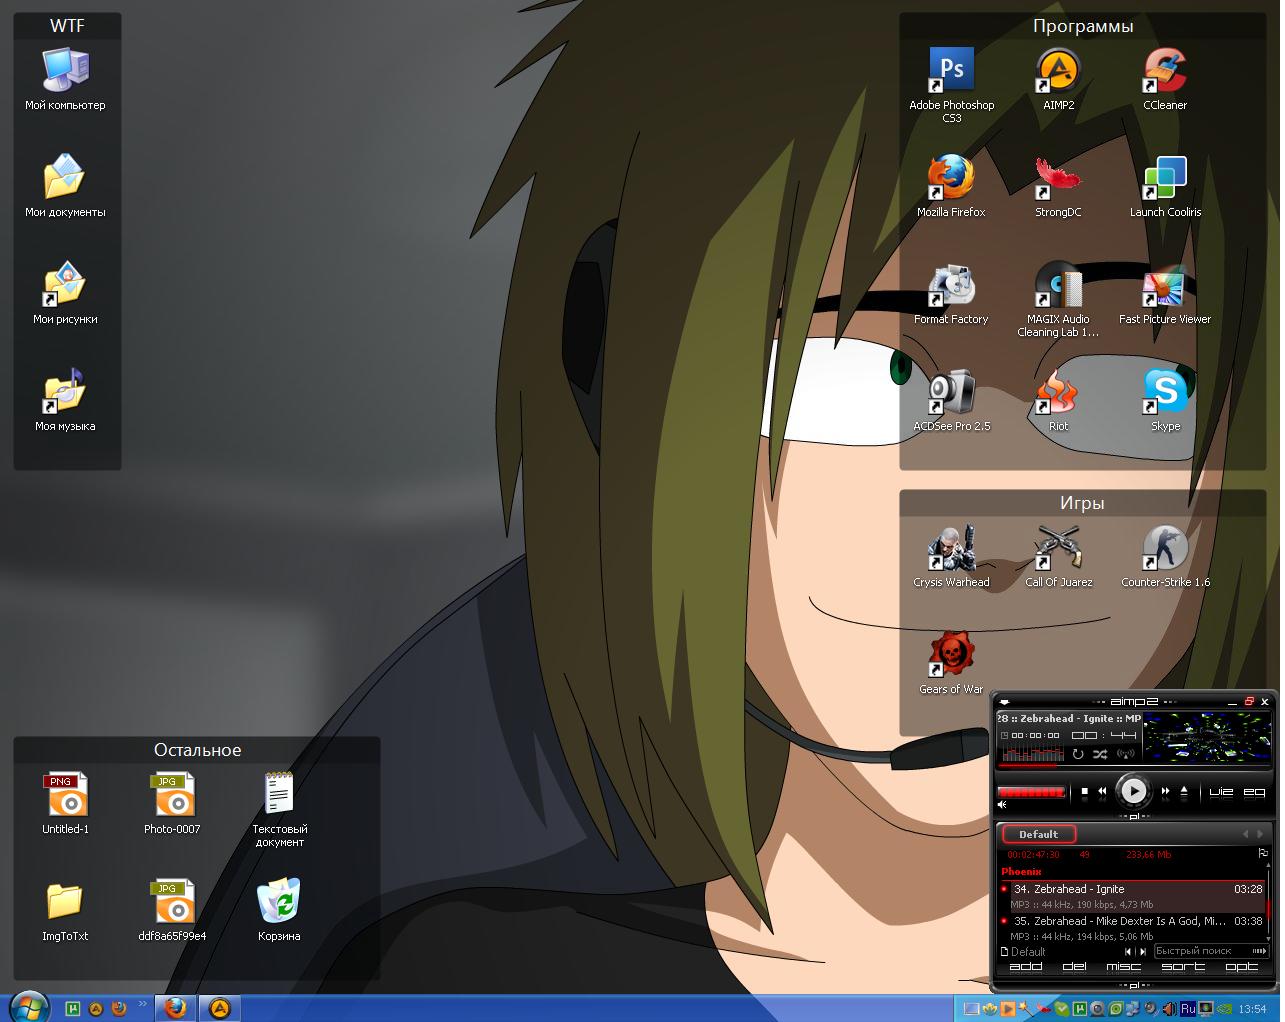Screen dimensions: 1285x1022
Task: Click previous playlist tab arrow
Action: pos(1245,834)
